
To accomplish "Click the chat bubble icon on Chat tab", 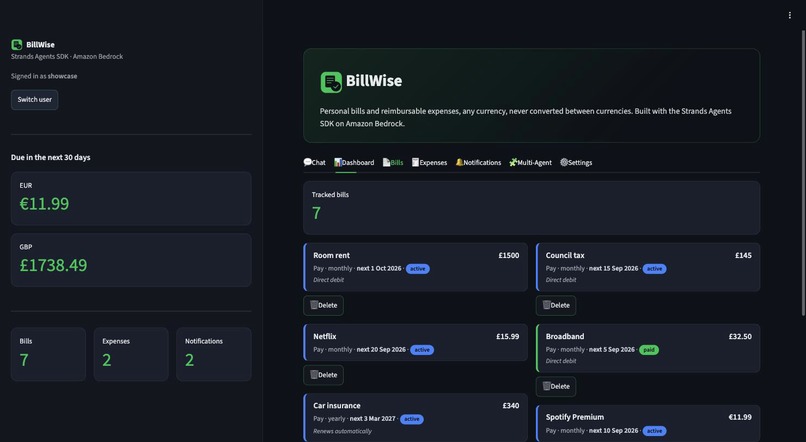I will click(307, 162).
